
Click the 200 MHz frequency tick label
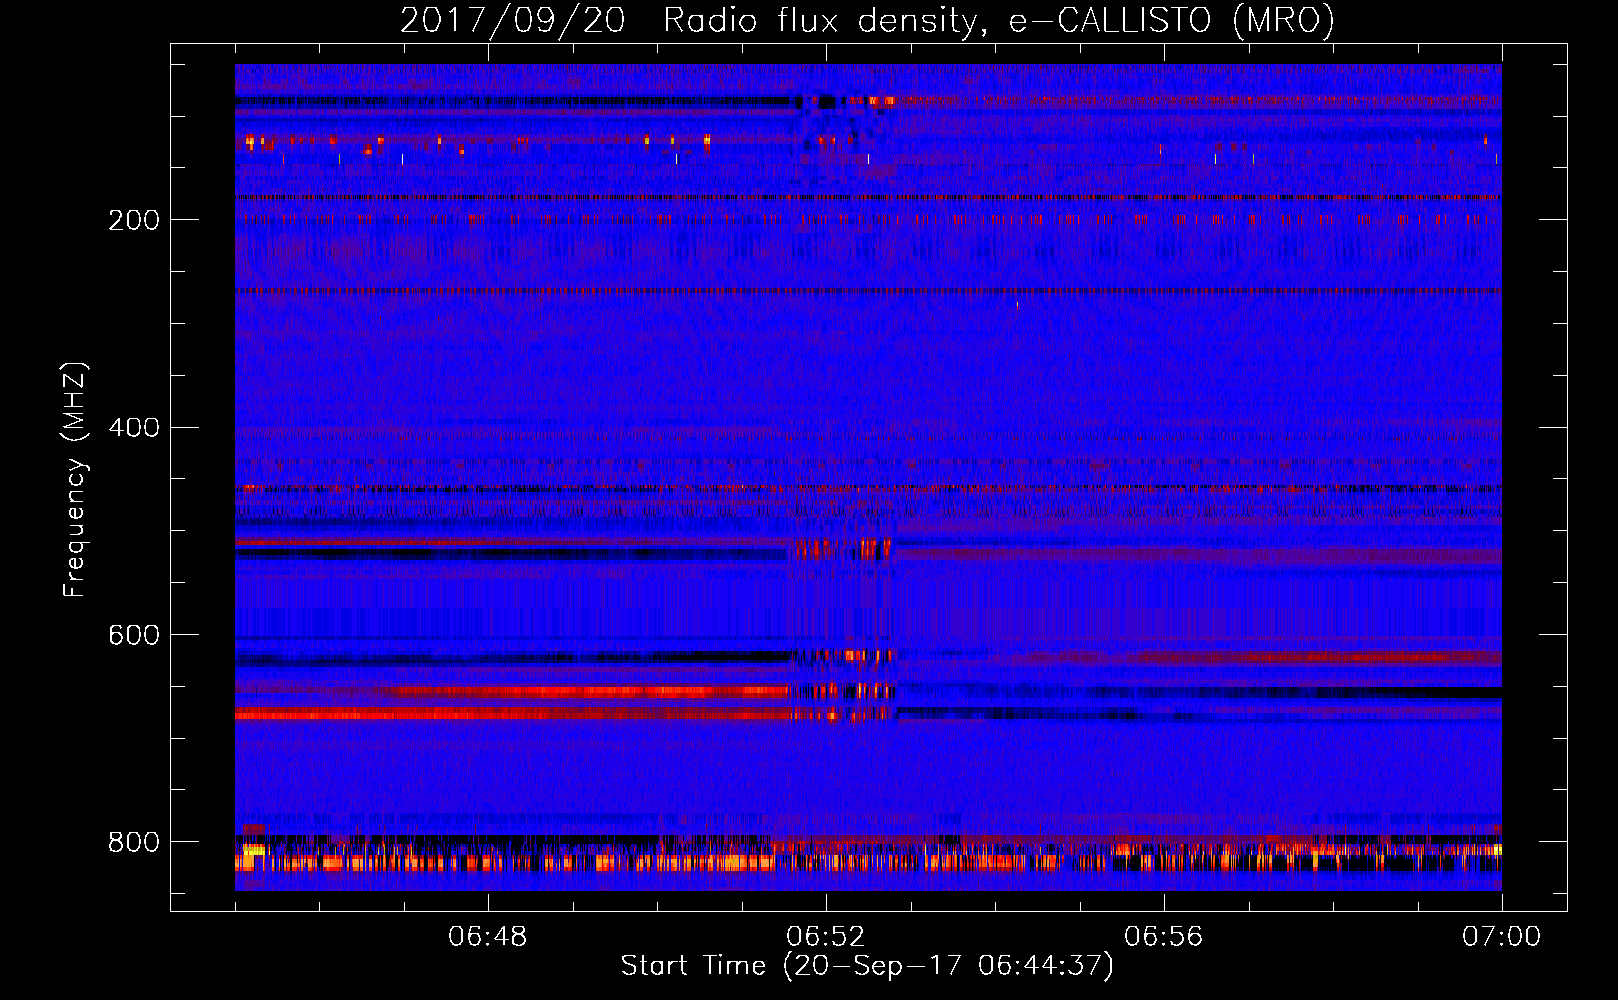pos(134,220)
